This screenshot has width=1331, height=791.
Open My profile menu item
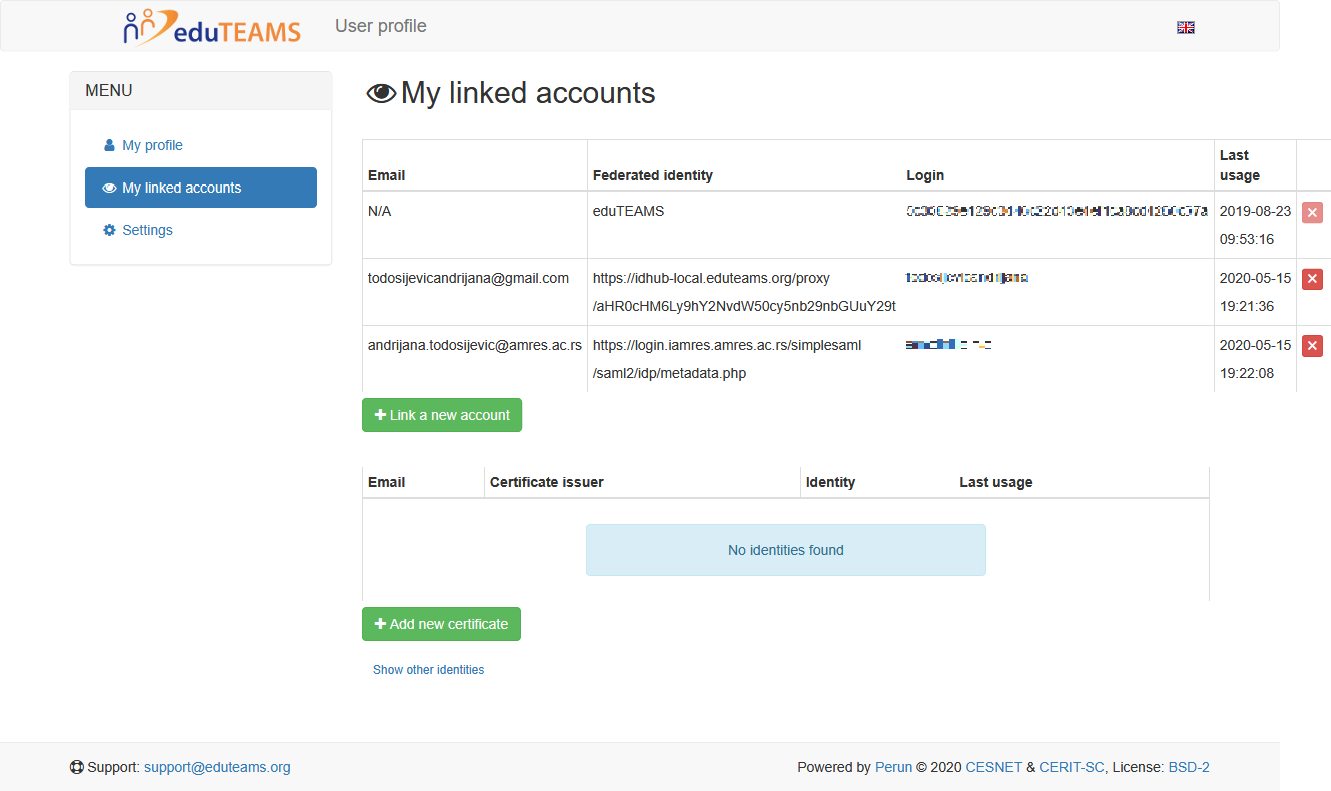click(200, 145)
